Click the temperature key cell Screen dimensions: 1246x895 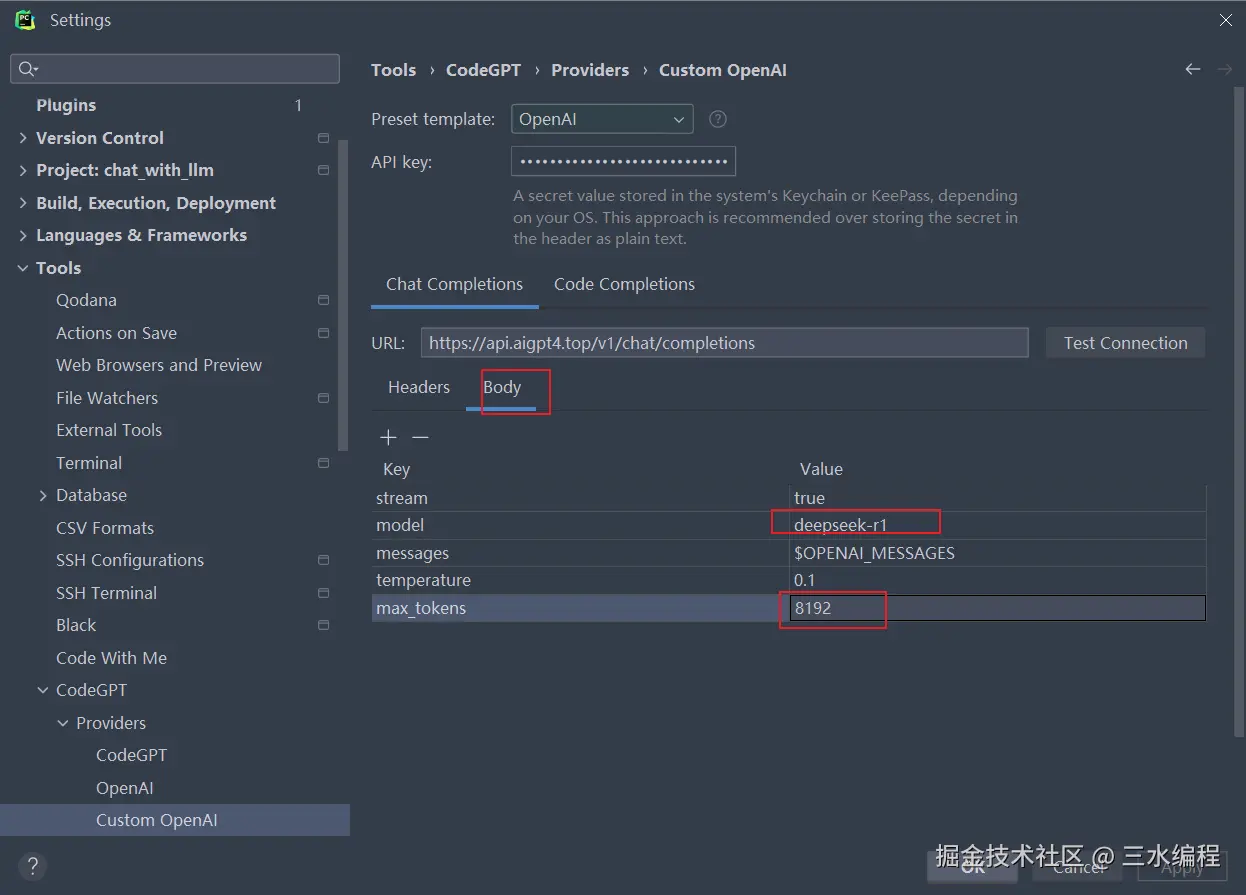580,580
